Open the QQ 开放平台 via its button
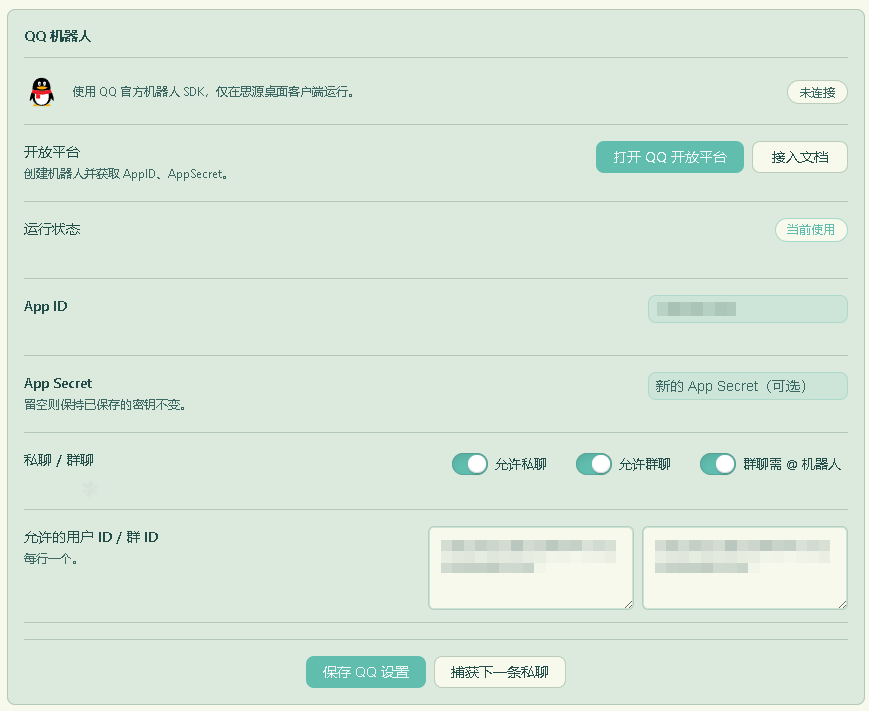This screenshot has width=869, height=711. coord(669,157)
